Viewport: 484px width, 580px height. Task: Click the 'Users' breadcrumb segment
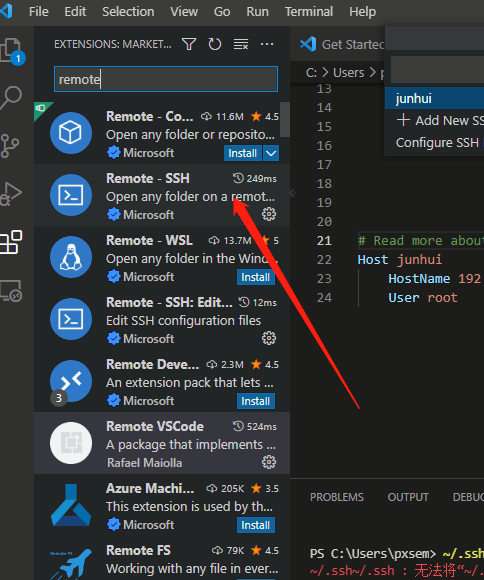(x=349, y=72)
